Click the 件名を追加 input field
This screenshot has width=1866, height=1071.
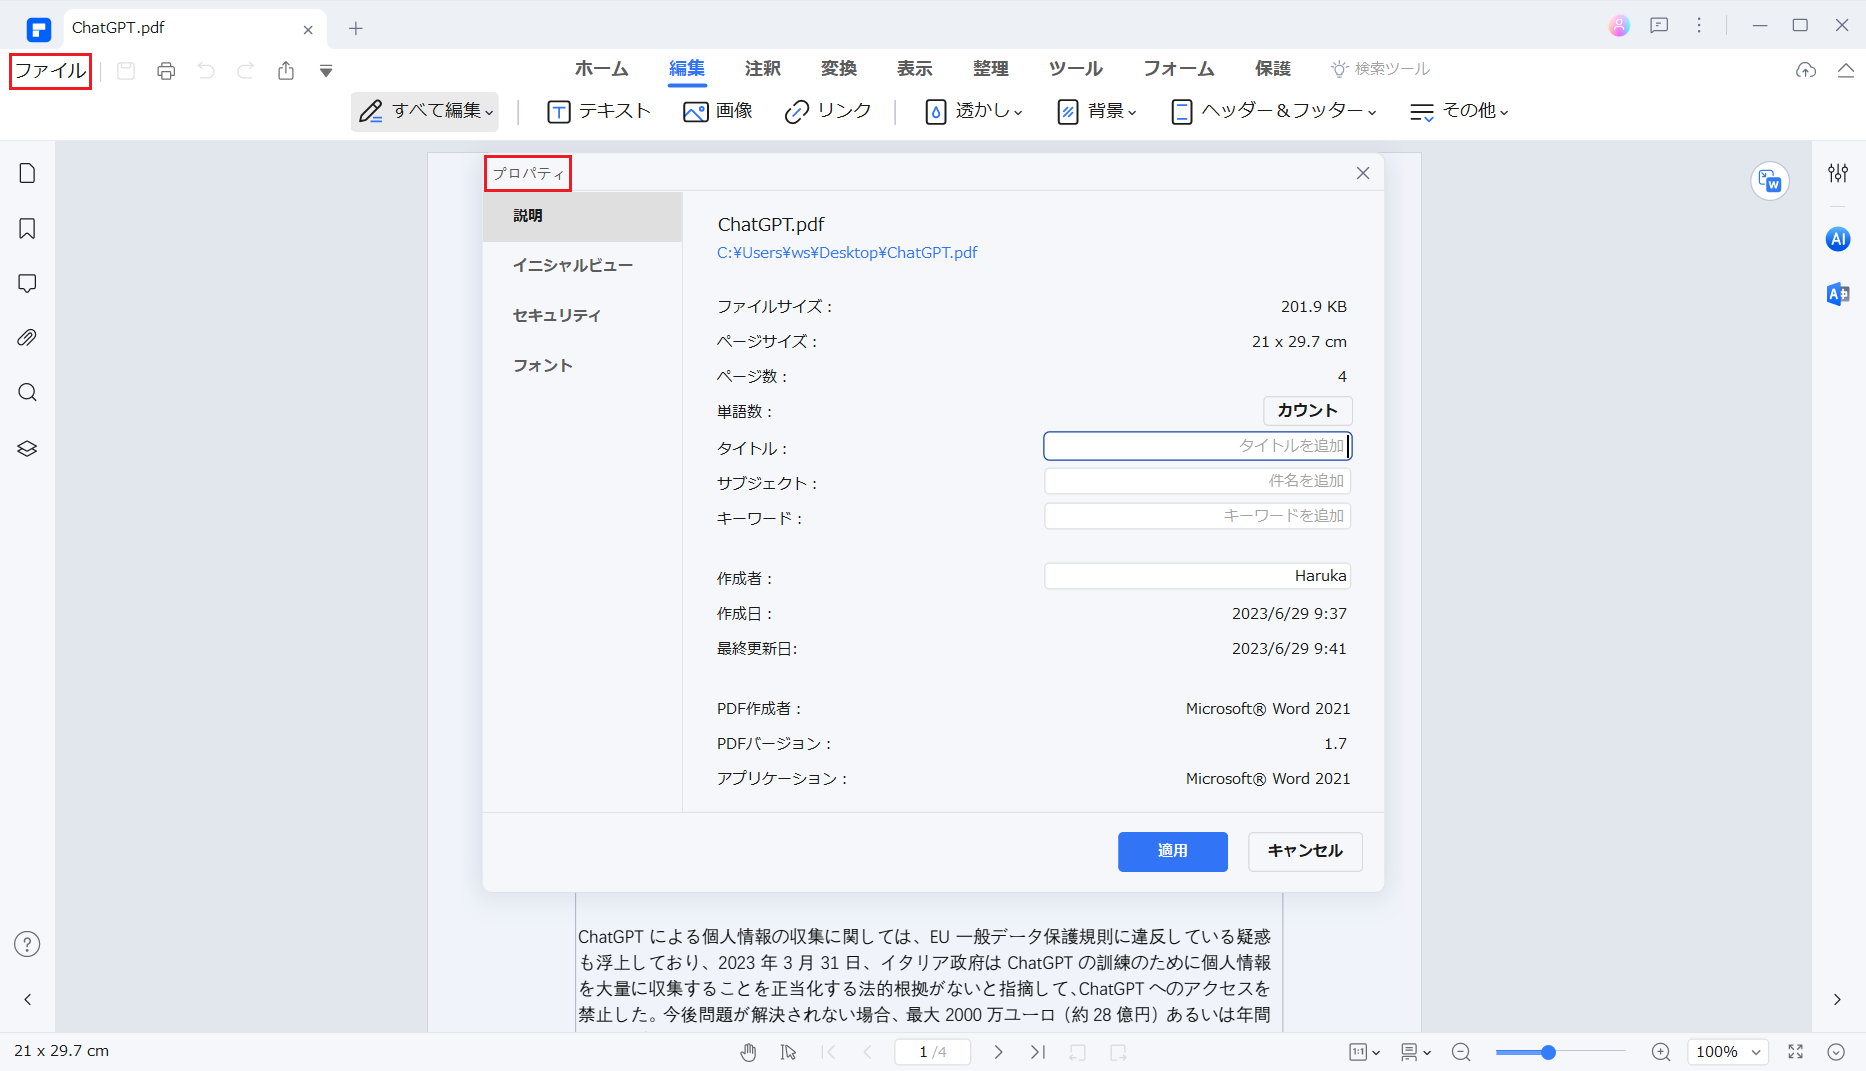click(x=1197, y=481)
